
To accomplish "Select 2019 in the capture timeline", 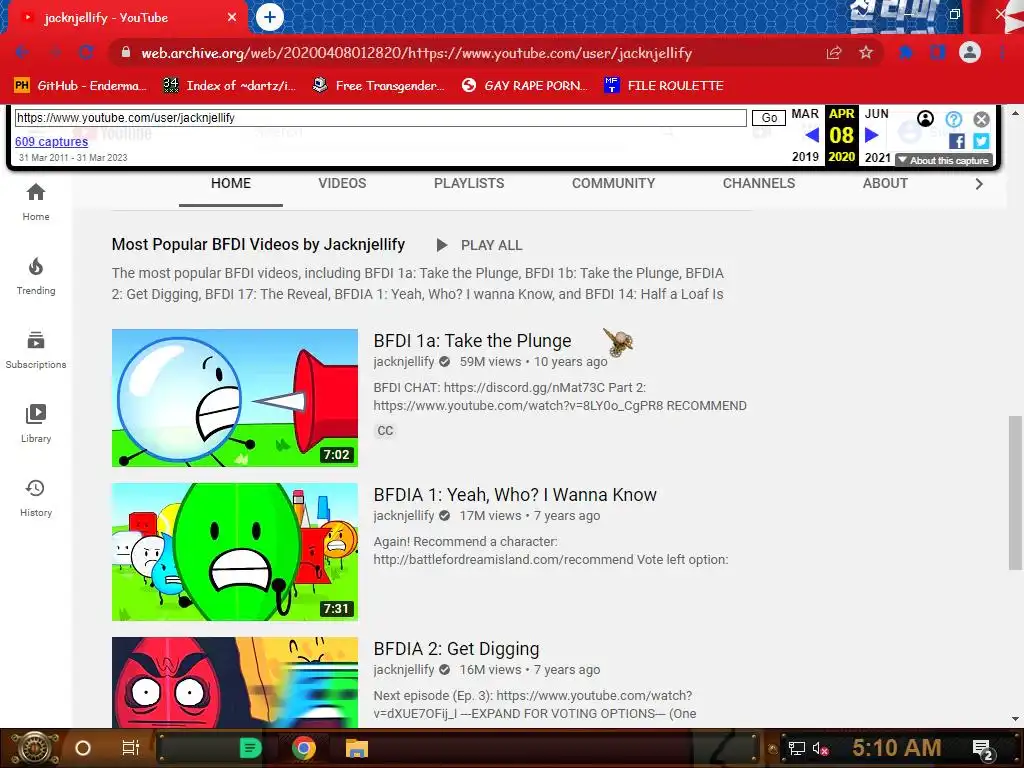I will (805, 157).
